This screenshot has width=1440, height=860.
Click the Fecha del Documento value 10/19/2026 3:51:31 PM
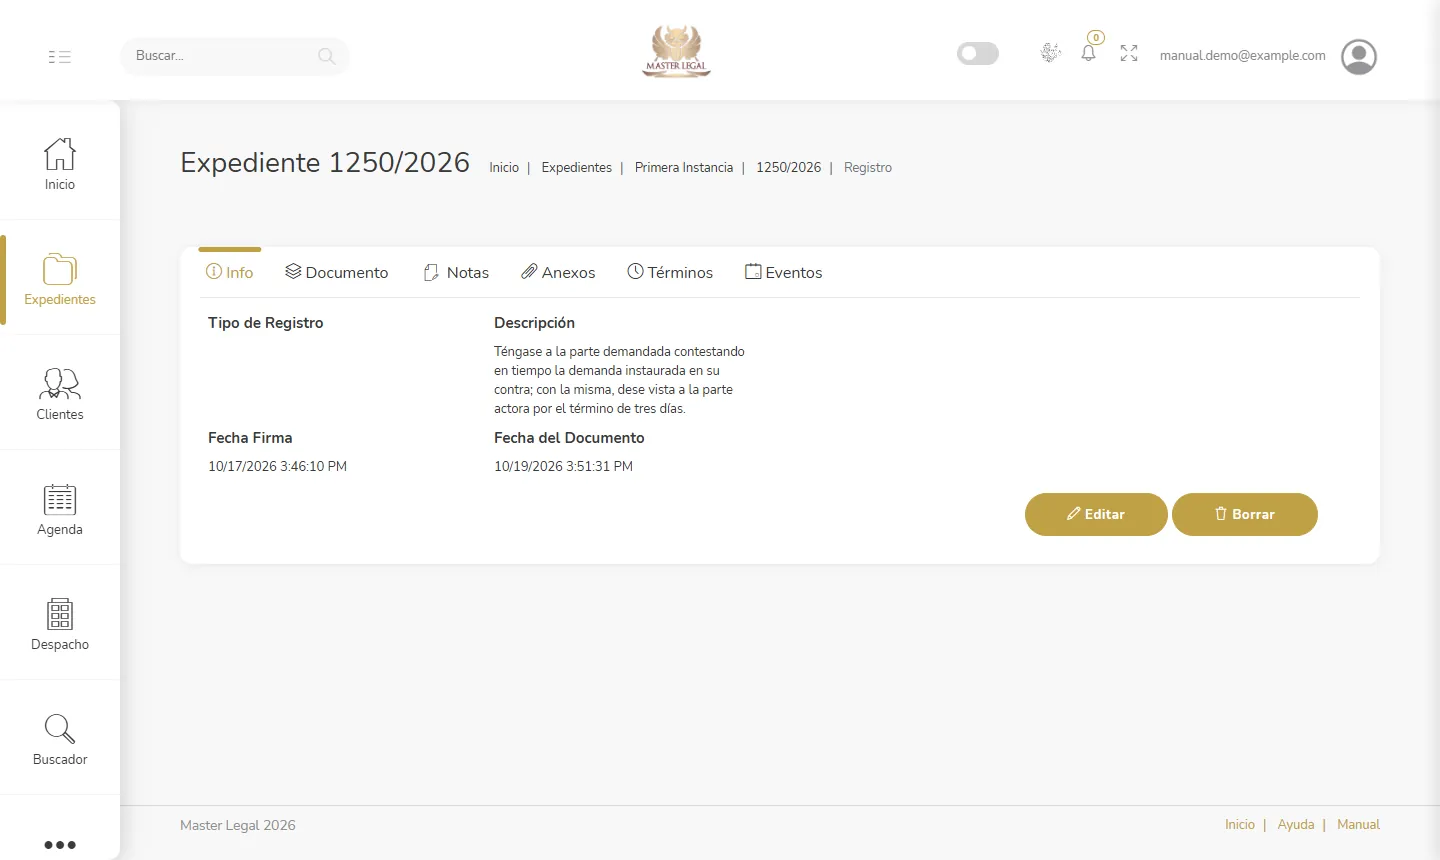coord(563,467)
